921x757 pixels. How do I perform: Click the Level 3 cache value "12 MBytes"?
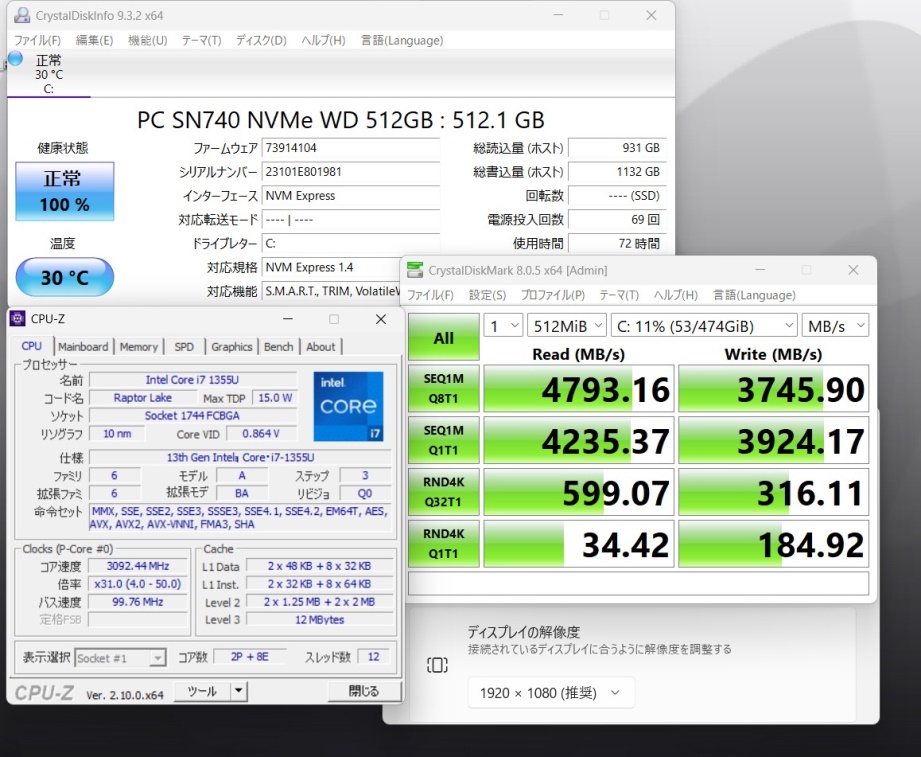(x=320, y=620)
